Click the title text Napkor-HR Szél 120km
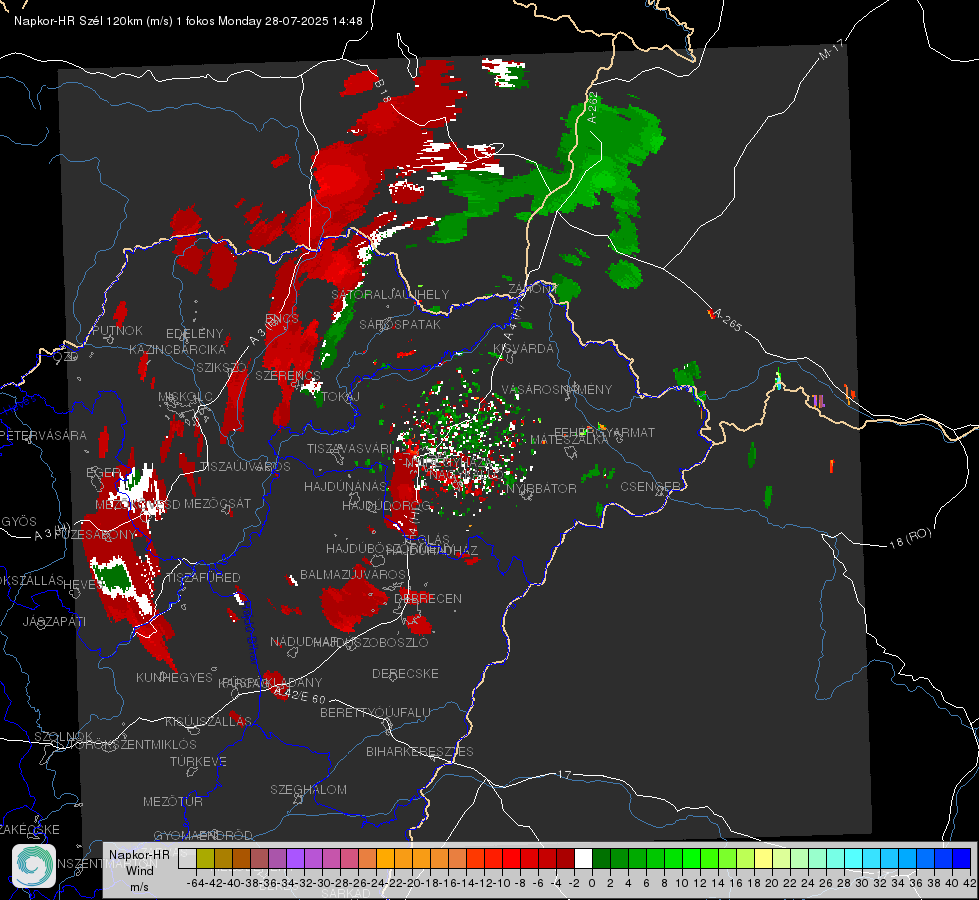Image resolution: width=979 pixels, height=900 pixels. [x=79, y=21]
